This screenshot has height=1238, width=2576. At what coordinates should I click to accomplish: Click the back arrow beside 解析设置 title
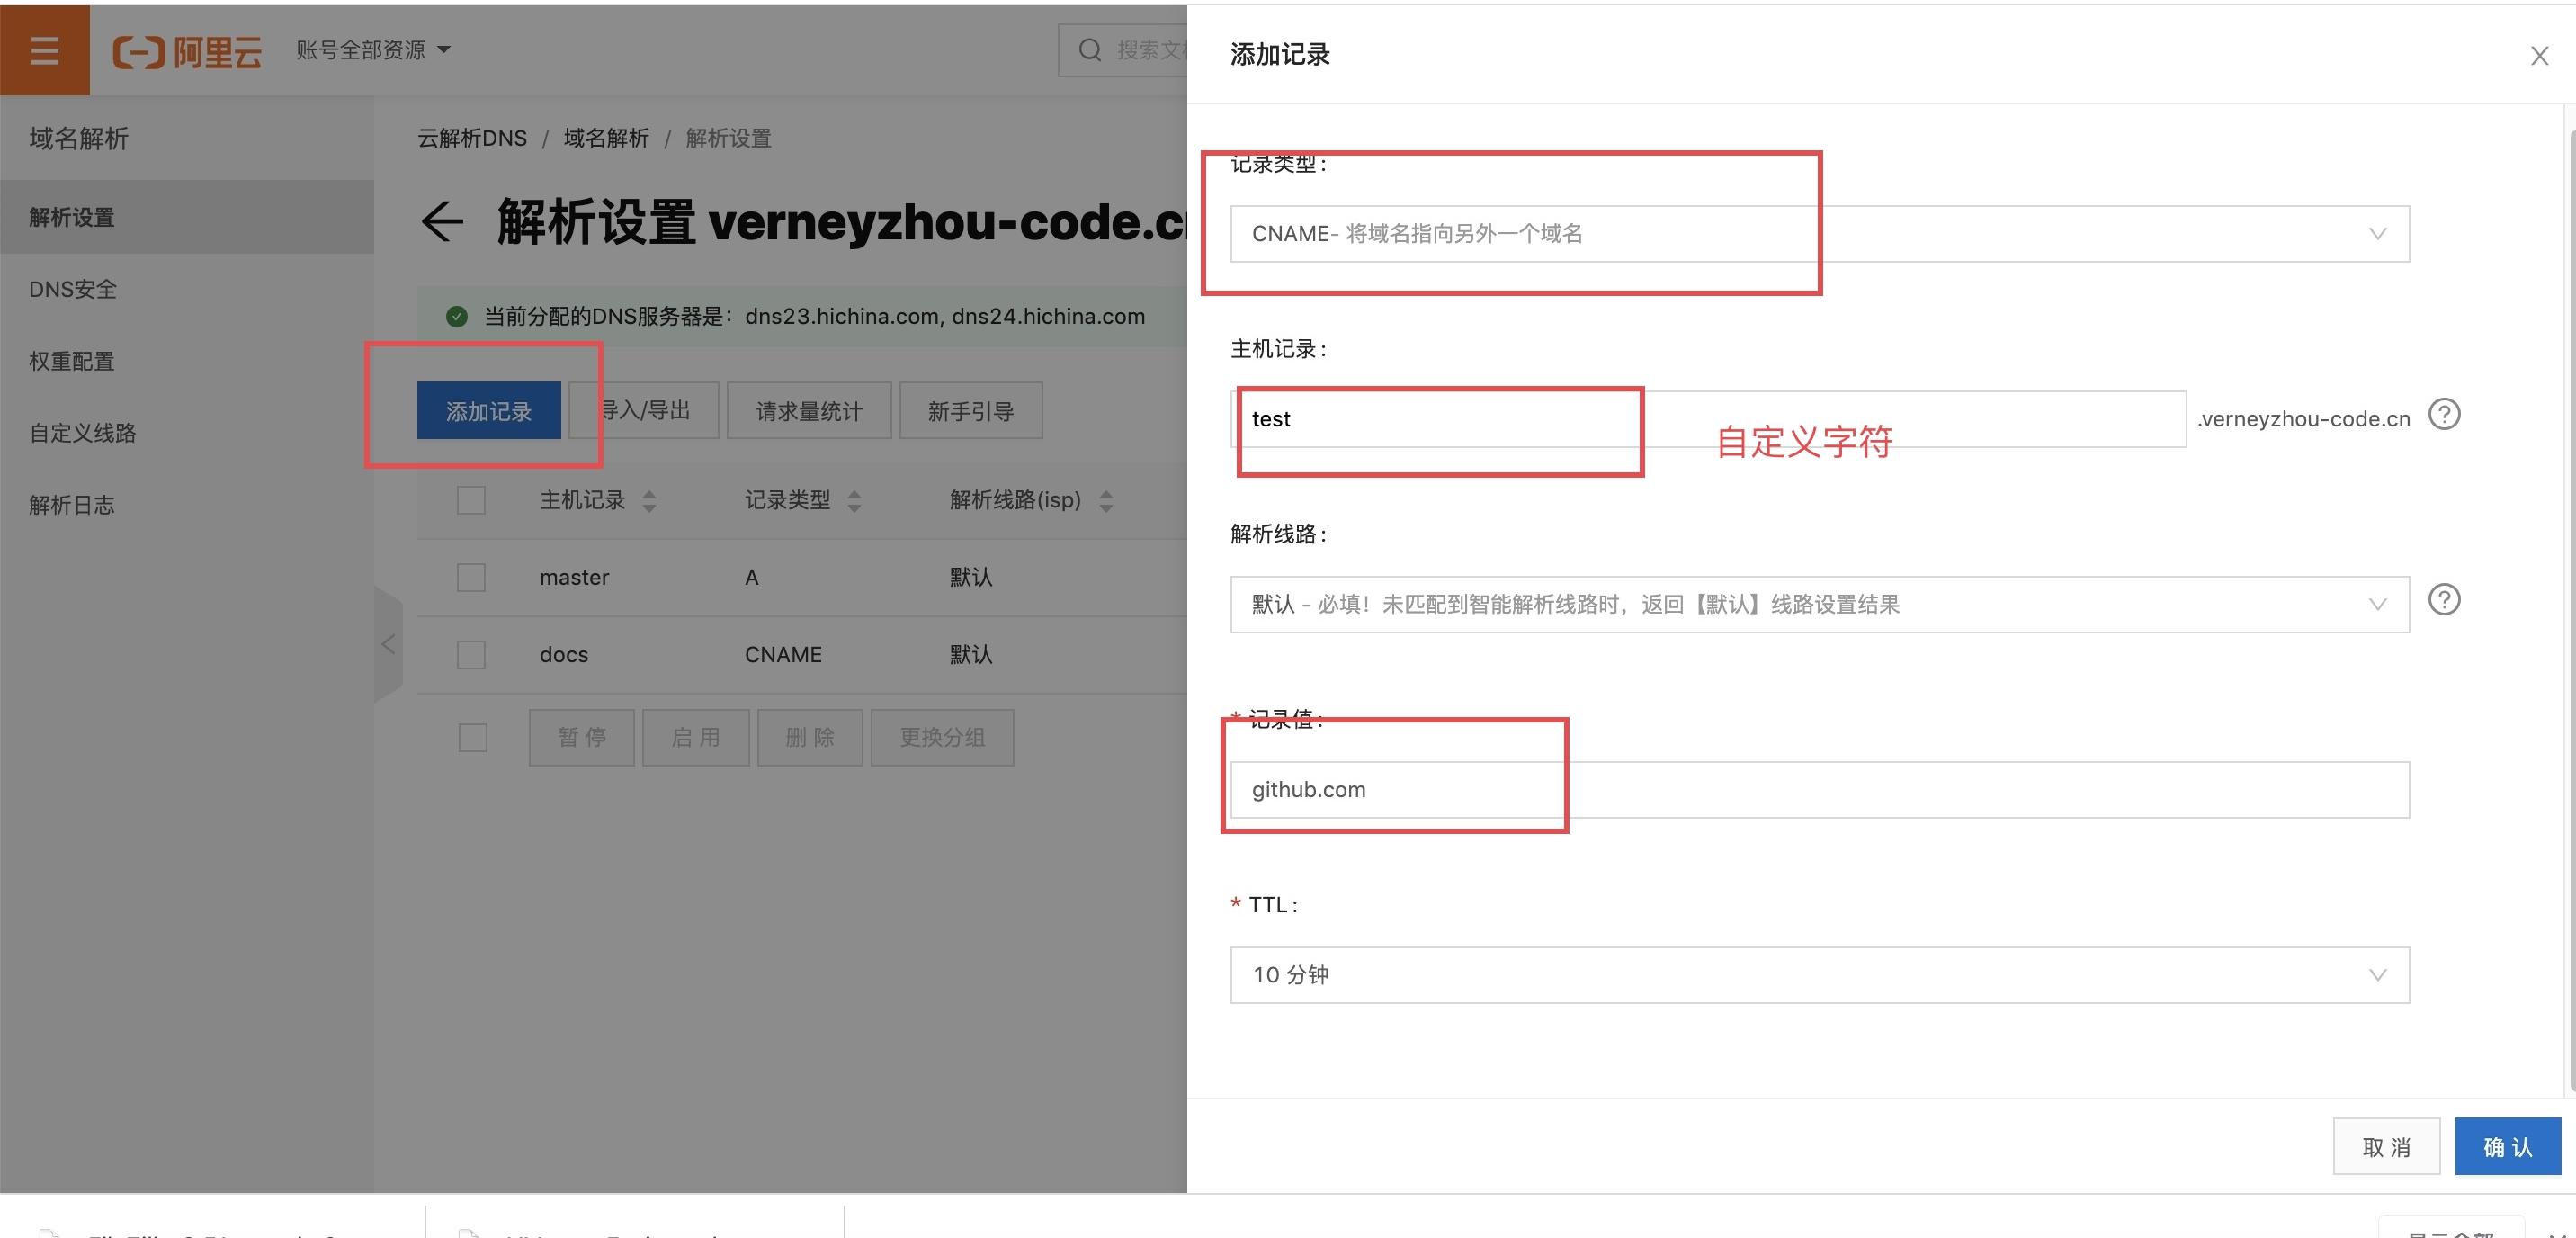(442, 222)
